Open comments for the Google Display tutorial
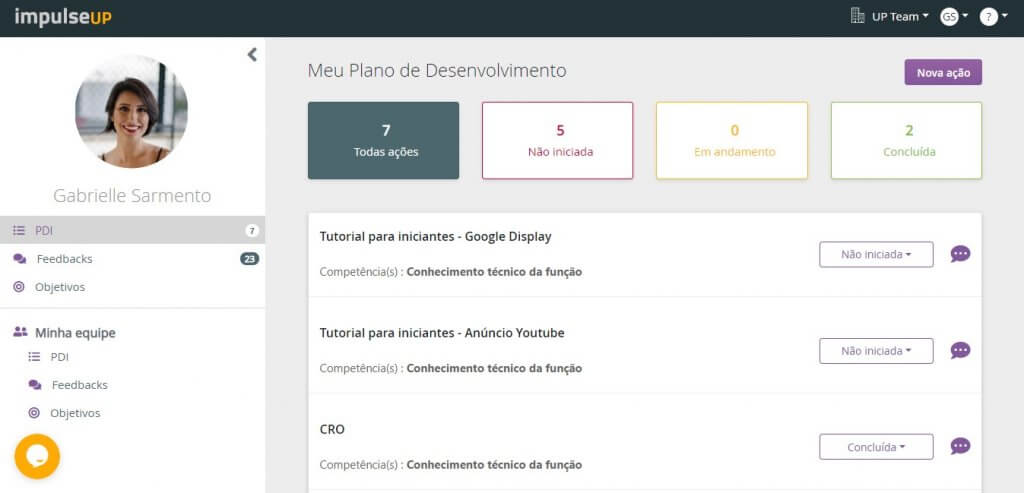 [x=960, y=254]
